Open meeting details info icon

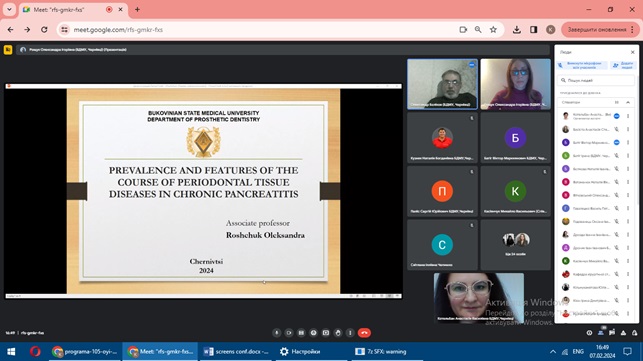589,333
